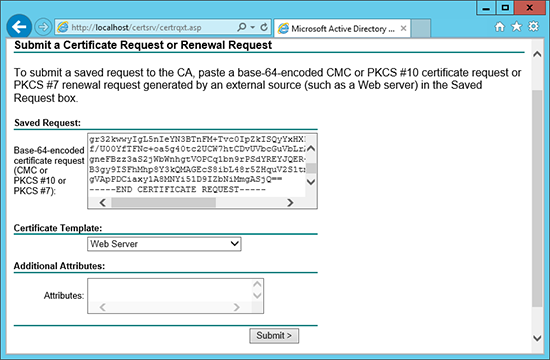Viewport: 550px width, 360px height.
Task: Click the page scrollbar down arrow
Action: pos(537,338)
